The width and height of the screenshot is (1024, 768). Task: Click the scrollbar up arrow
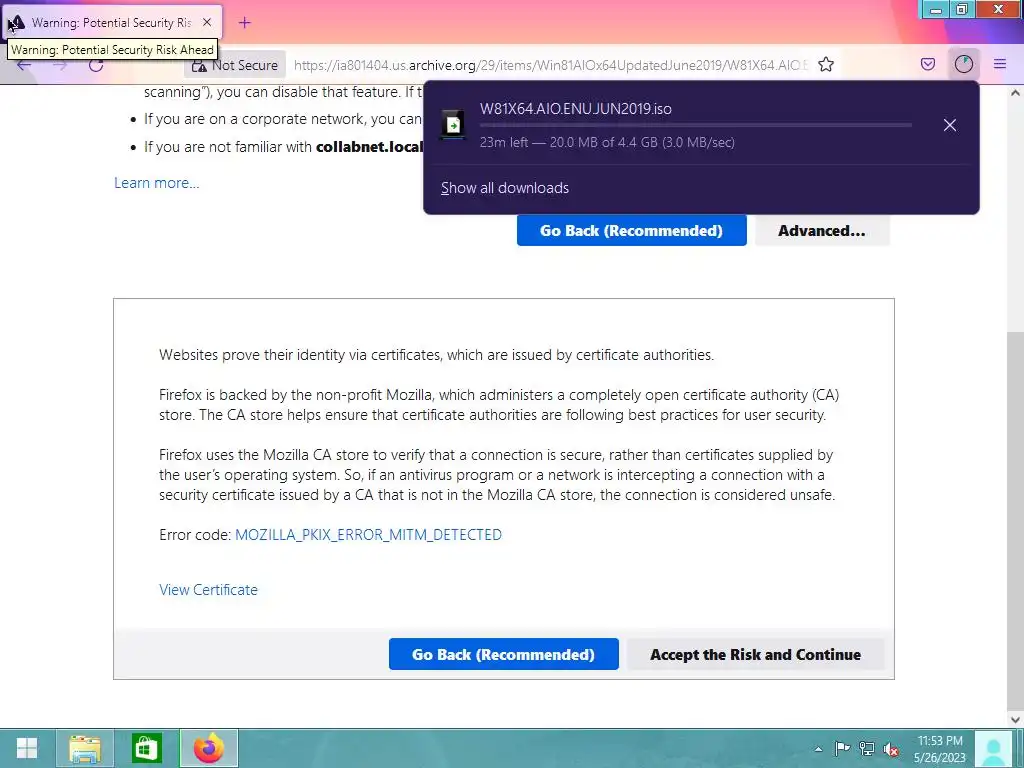(1016, 93)
